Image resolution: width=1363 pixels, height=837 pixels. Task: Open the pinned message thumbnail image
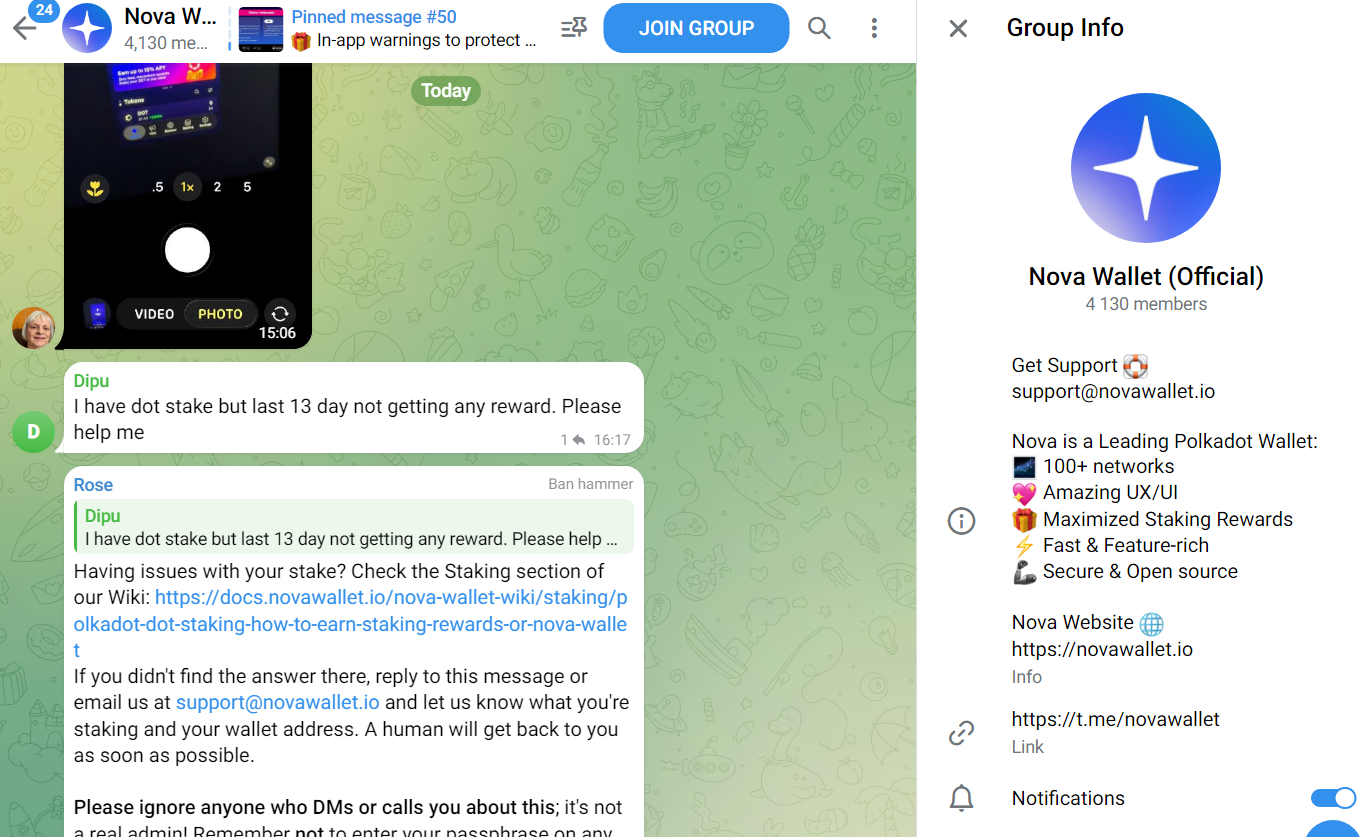coord(261,29)
